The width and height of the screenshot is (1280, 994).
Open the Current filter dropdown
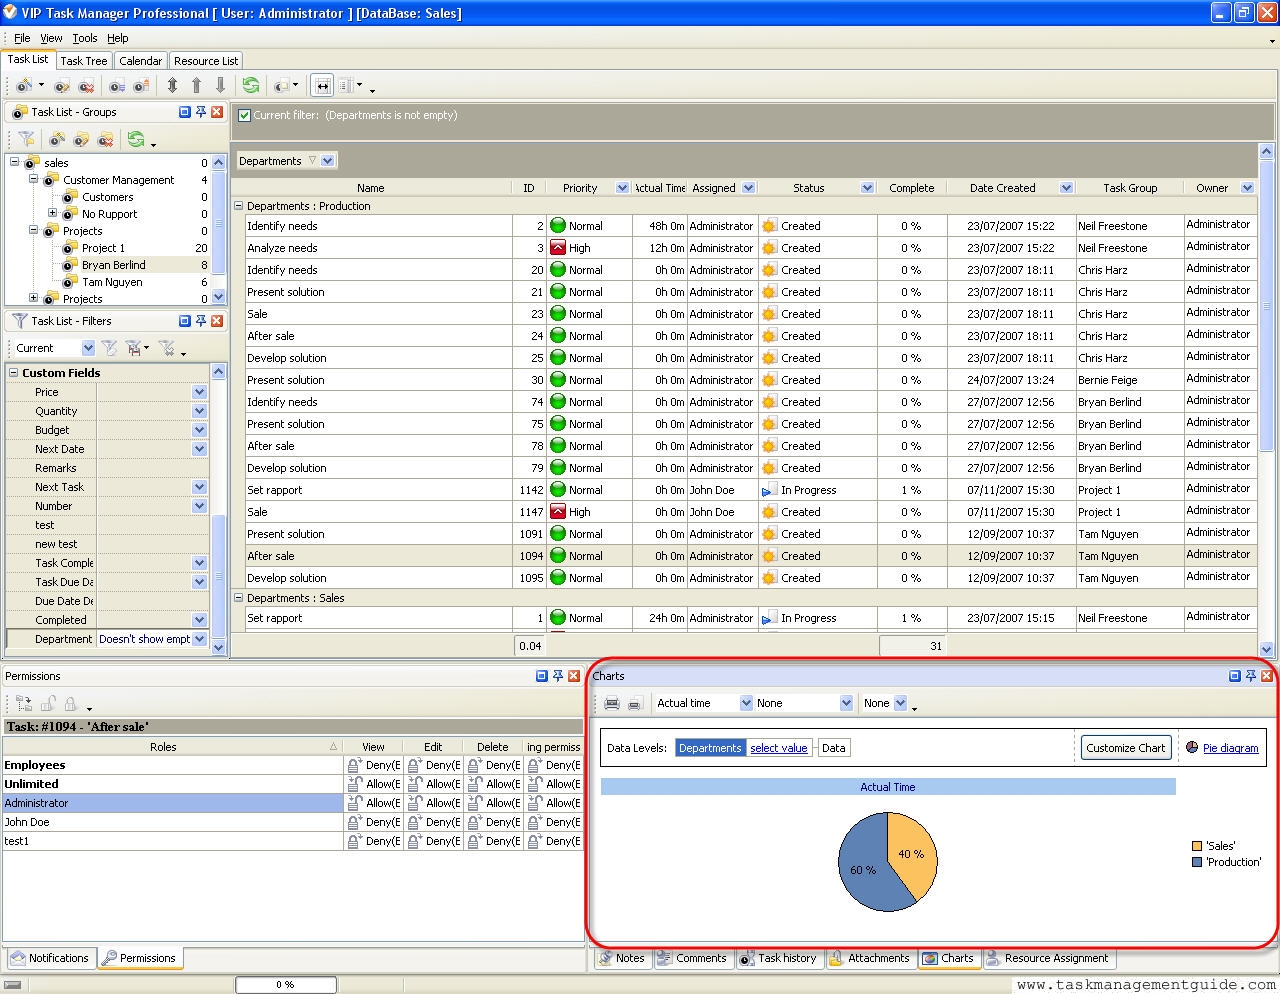pos(88,348)
